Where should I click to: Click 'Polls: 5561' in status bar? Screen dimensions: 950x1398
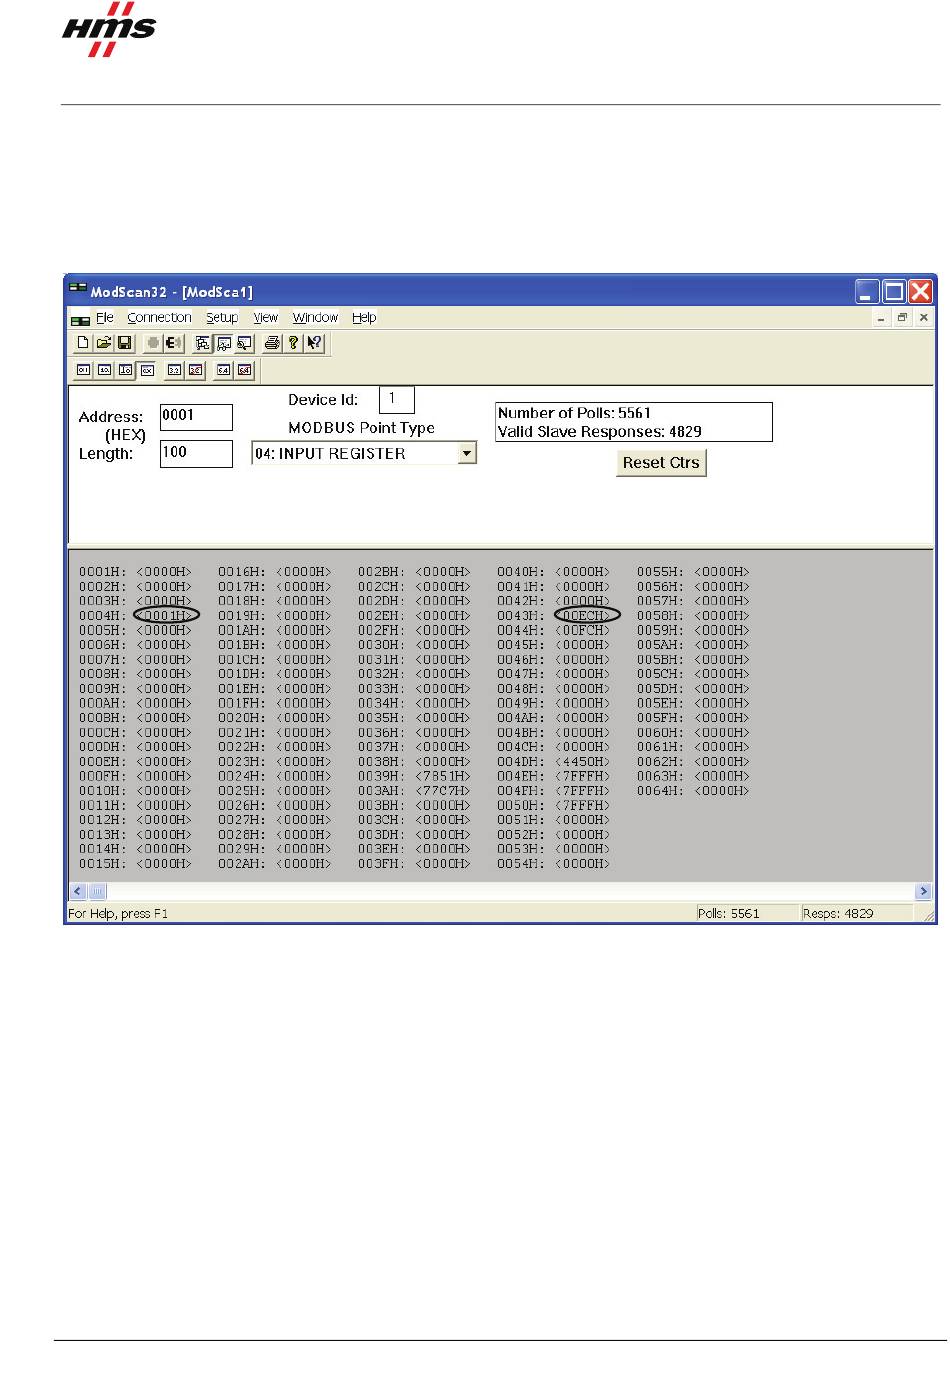729,914
